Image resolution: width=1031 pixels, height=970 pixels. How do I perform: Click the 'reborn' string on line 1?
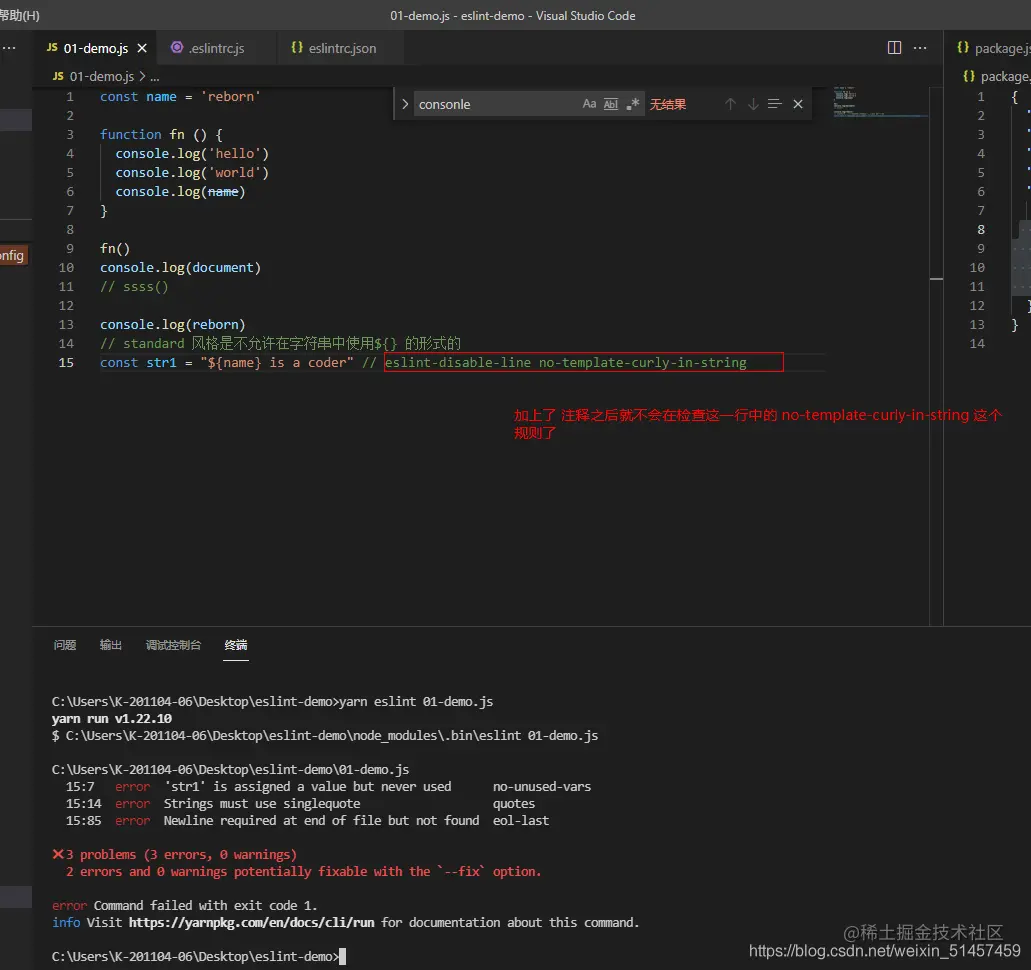coord(231,96)
